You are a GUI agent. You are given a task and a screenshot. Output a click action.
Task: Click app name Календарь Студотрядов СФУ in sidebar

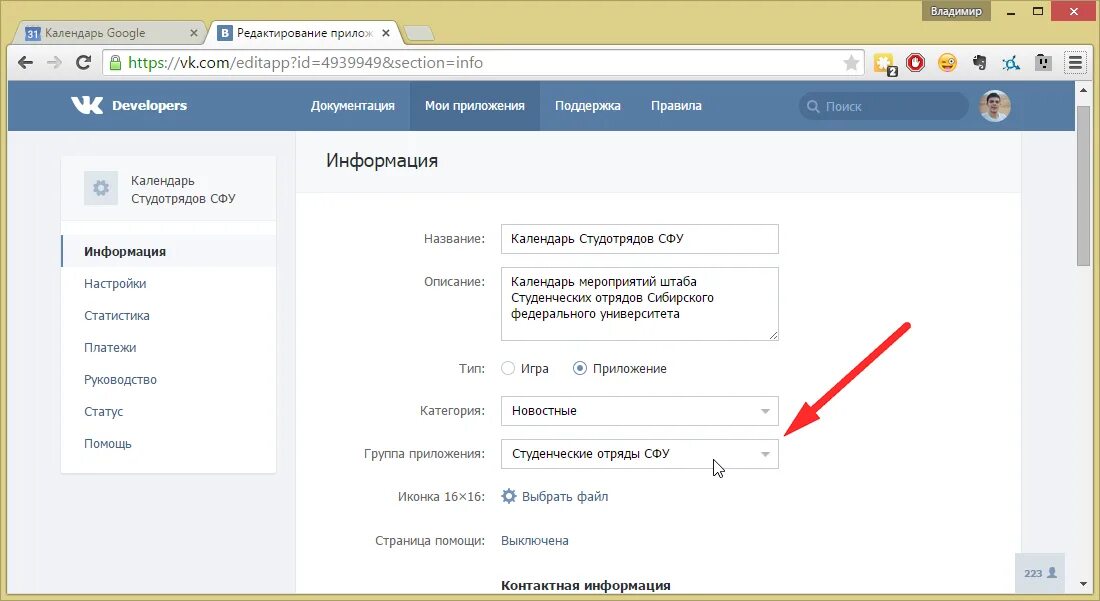(183, 189)
